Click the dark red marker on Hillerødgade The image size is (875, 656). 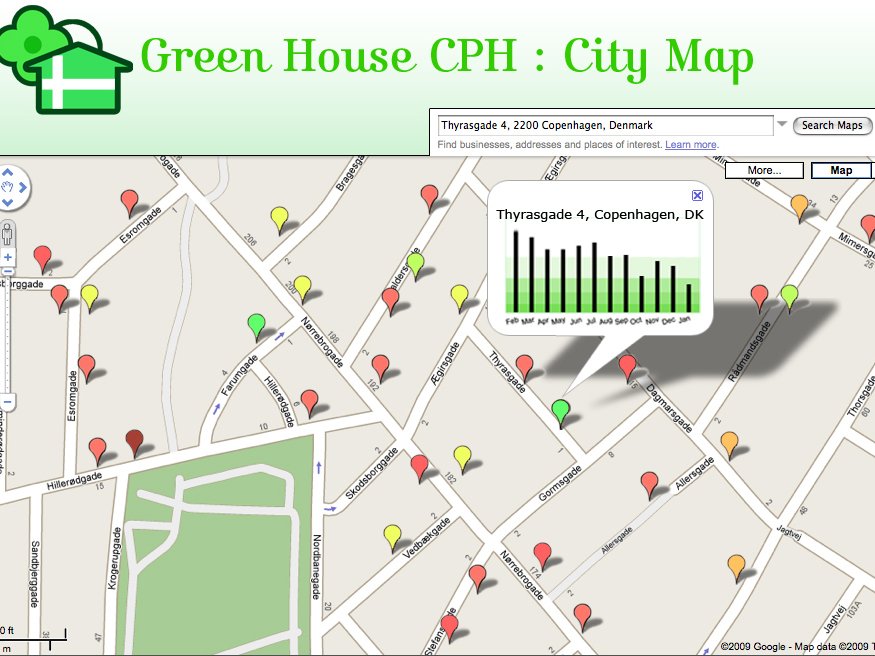click(134, 443)
